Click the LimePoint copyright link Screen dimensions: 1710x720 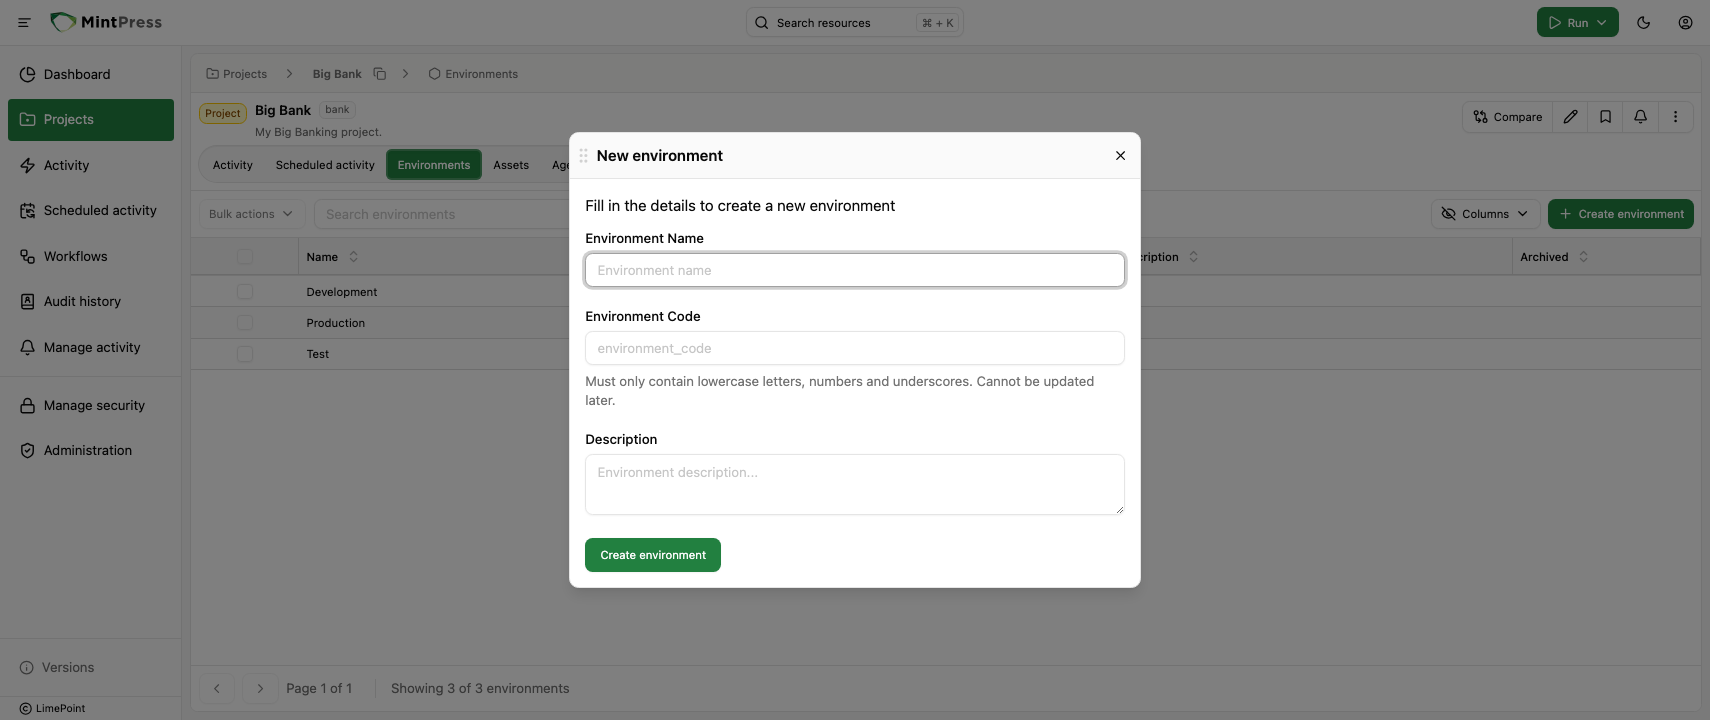52,708
